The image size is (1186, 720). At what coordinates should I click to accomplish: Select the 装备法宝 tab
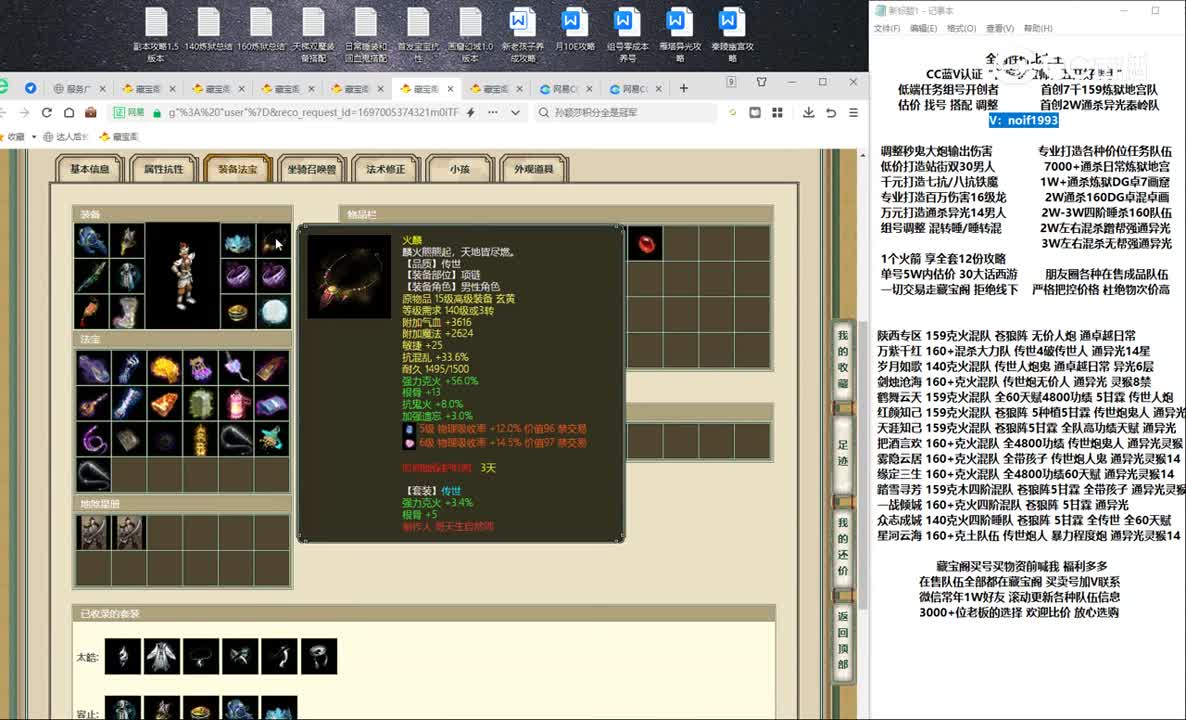237,169
